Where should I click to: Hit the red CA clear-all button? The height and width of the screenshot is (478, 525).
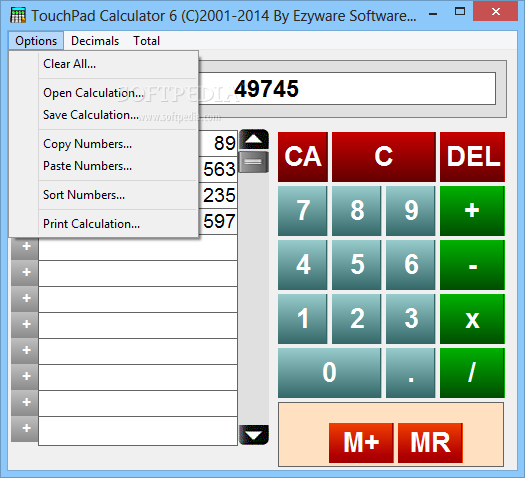tap(303, 157)
